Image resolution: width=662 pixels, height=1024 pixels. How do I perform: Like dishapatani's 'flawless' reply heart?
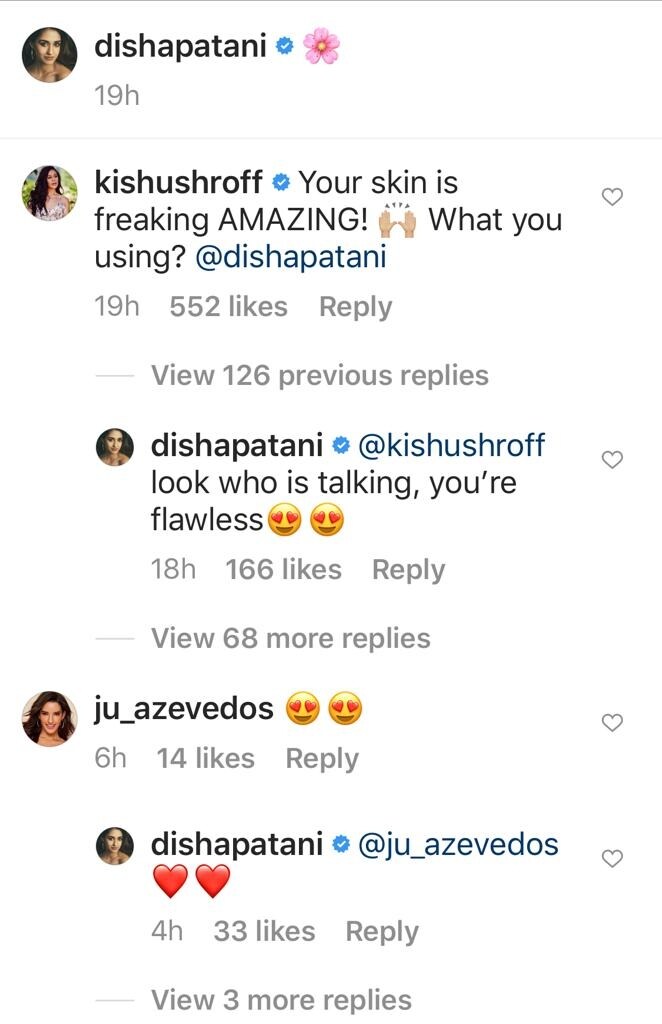(612, 460)
